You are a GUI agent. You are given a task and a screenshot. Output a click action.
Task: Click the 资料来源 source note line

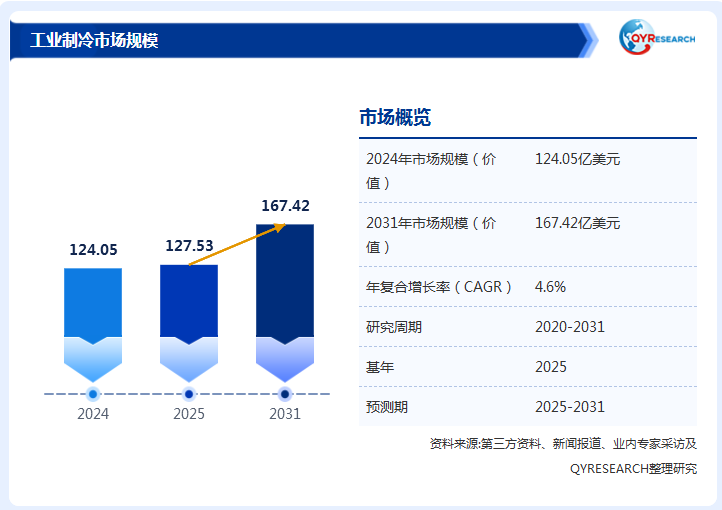click(563, 444)
